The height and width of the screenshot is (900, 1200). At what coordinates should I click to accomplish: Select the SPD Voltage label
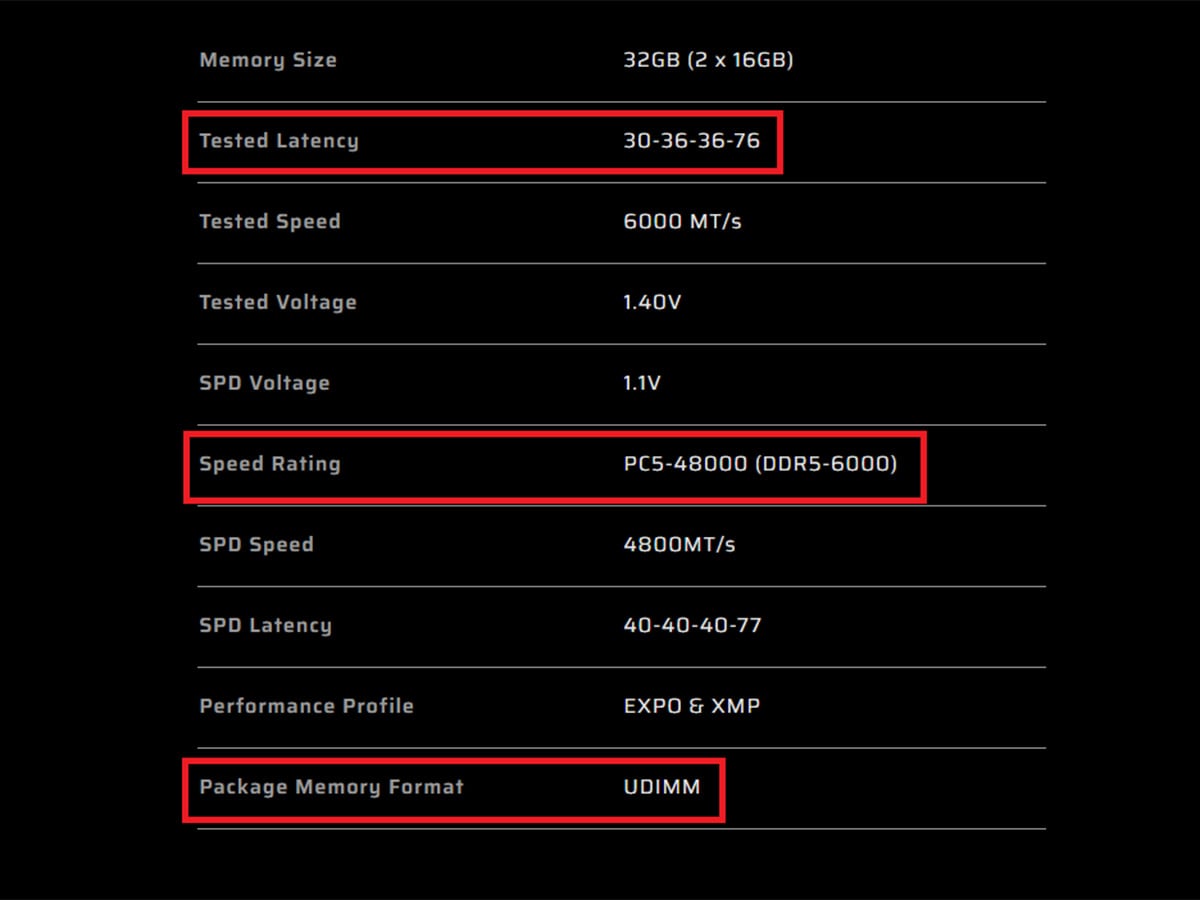click(x=264, y=383)
